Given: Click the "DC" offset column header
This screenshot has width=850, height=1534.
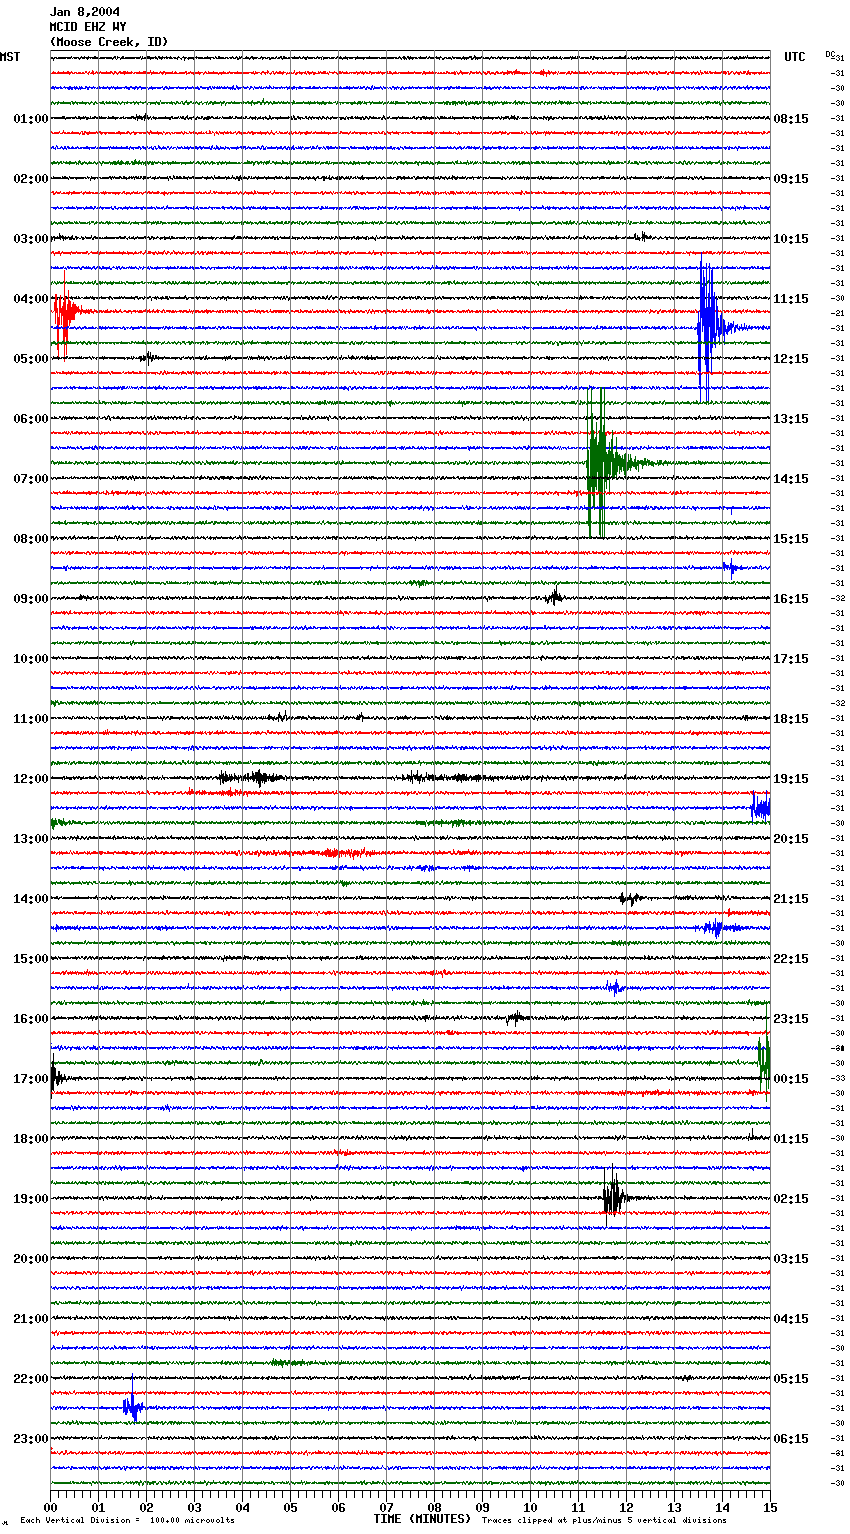Looking at the screenshot, I should pos(830,54).
